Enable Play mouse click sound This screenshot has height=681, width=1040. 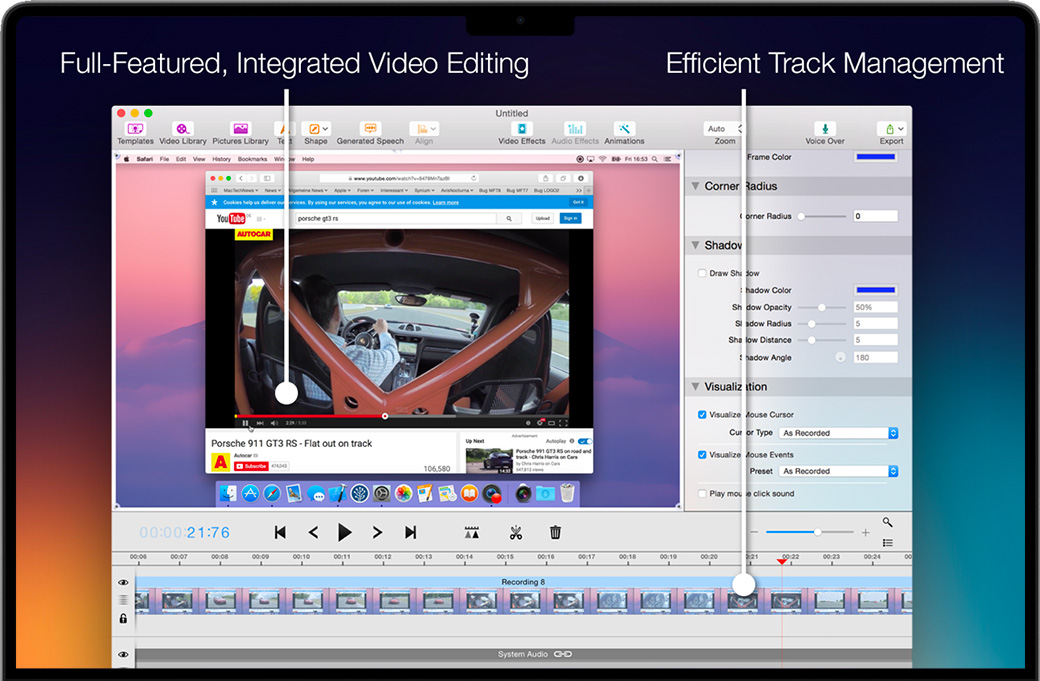point(702,493)
